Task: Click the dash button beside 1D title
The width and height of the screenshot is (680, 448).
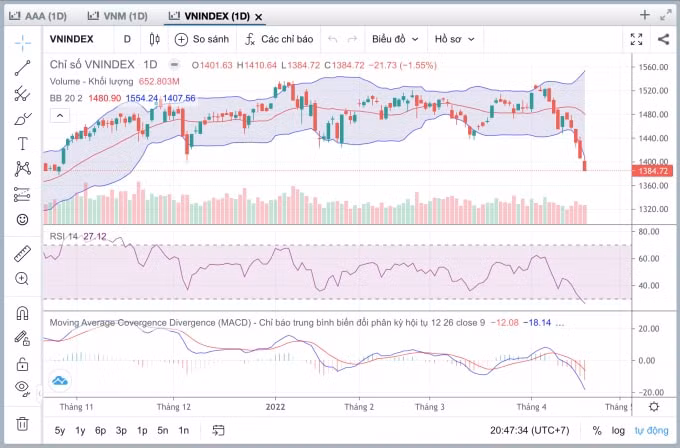Action: (x=174, y=65)
